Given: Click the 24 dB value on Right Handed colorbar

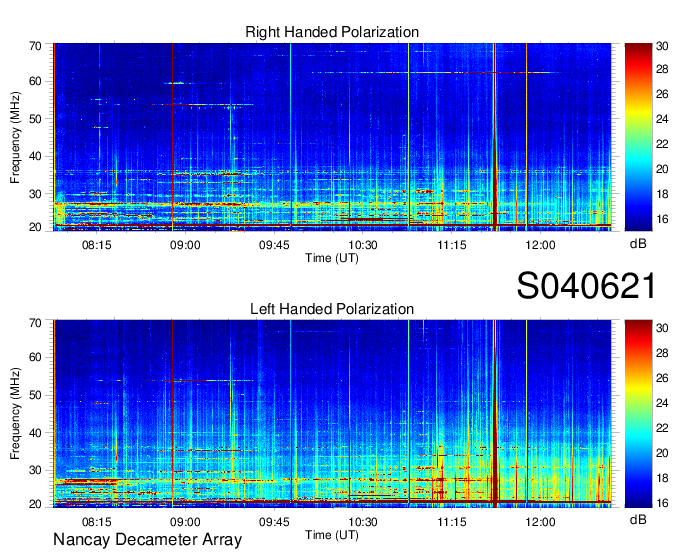Looking at the screenshot, I should pyautogui.click(x=662, y=119).
